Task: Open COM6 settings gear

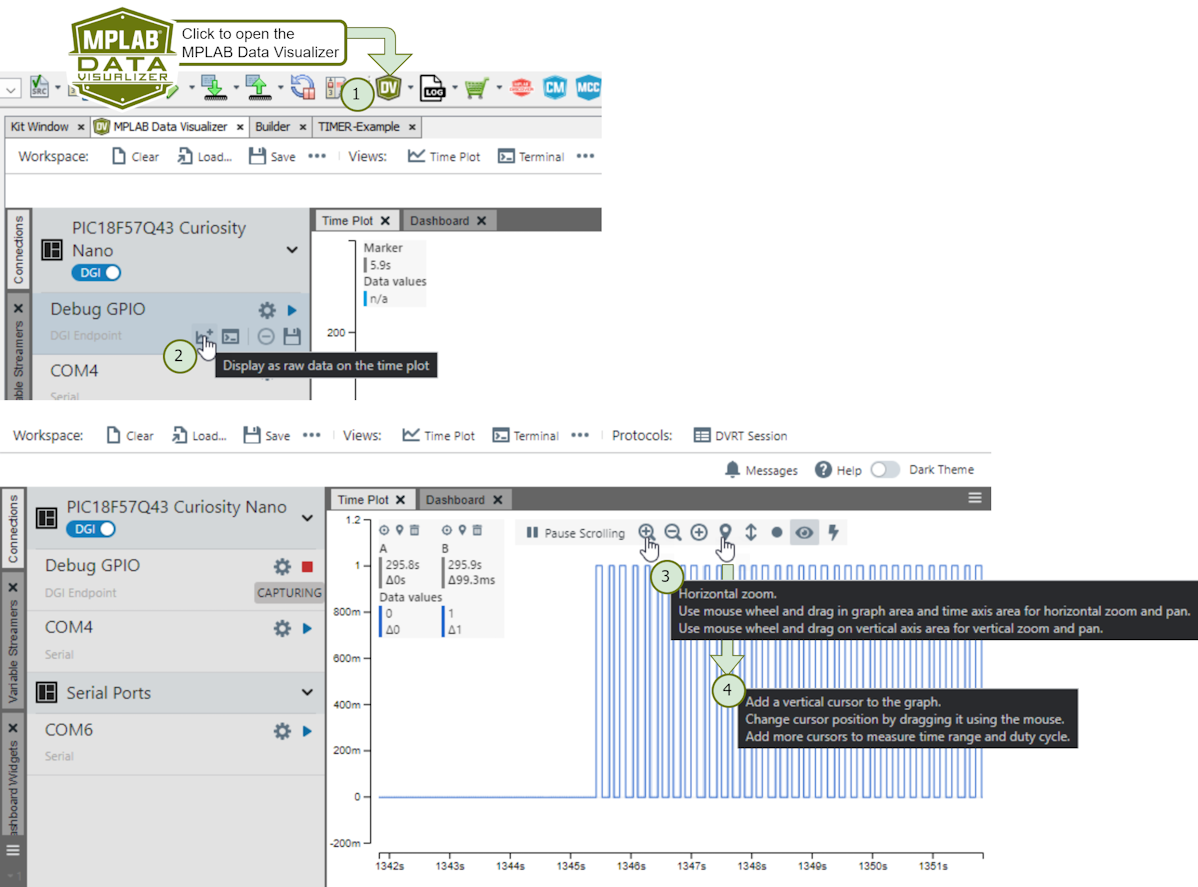Action: [282, 731]
